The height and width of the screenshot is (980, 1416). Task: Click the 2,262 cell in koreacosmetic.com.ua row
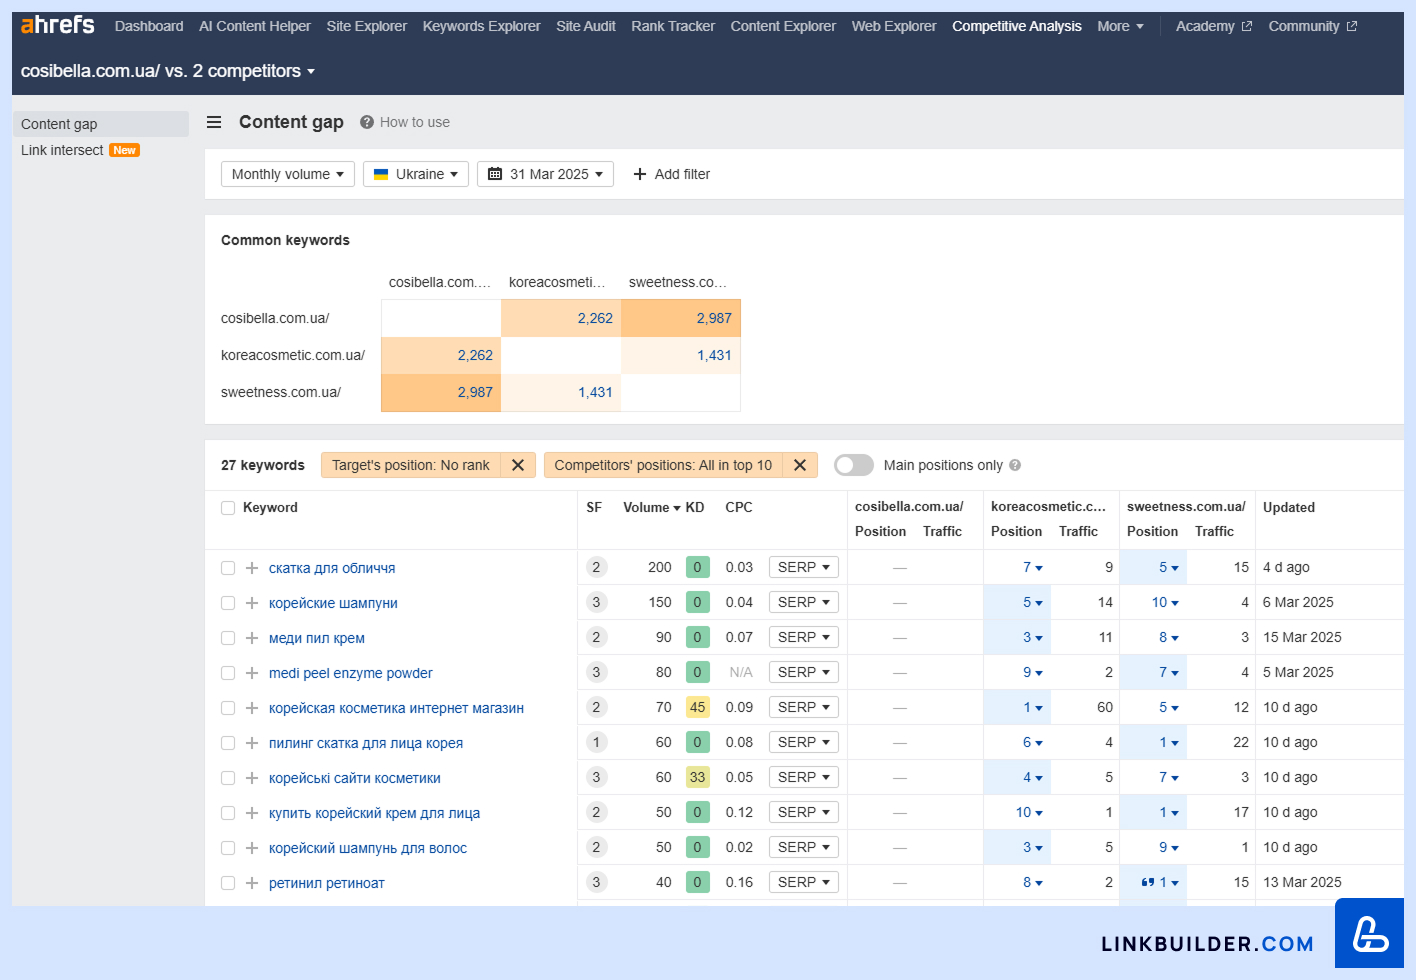click(x=475, y=355)
